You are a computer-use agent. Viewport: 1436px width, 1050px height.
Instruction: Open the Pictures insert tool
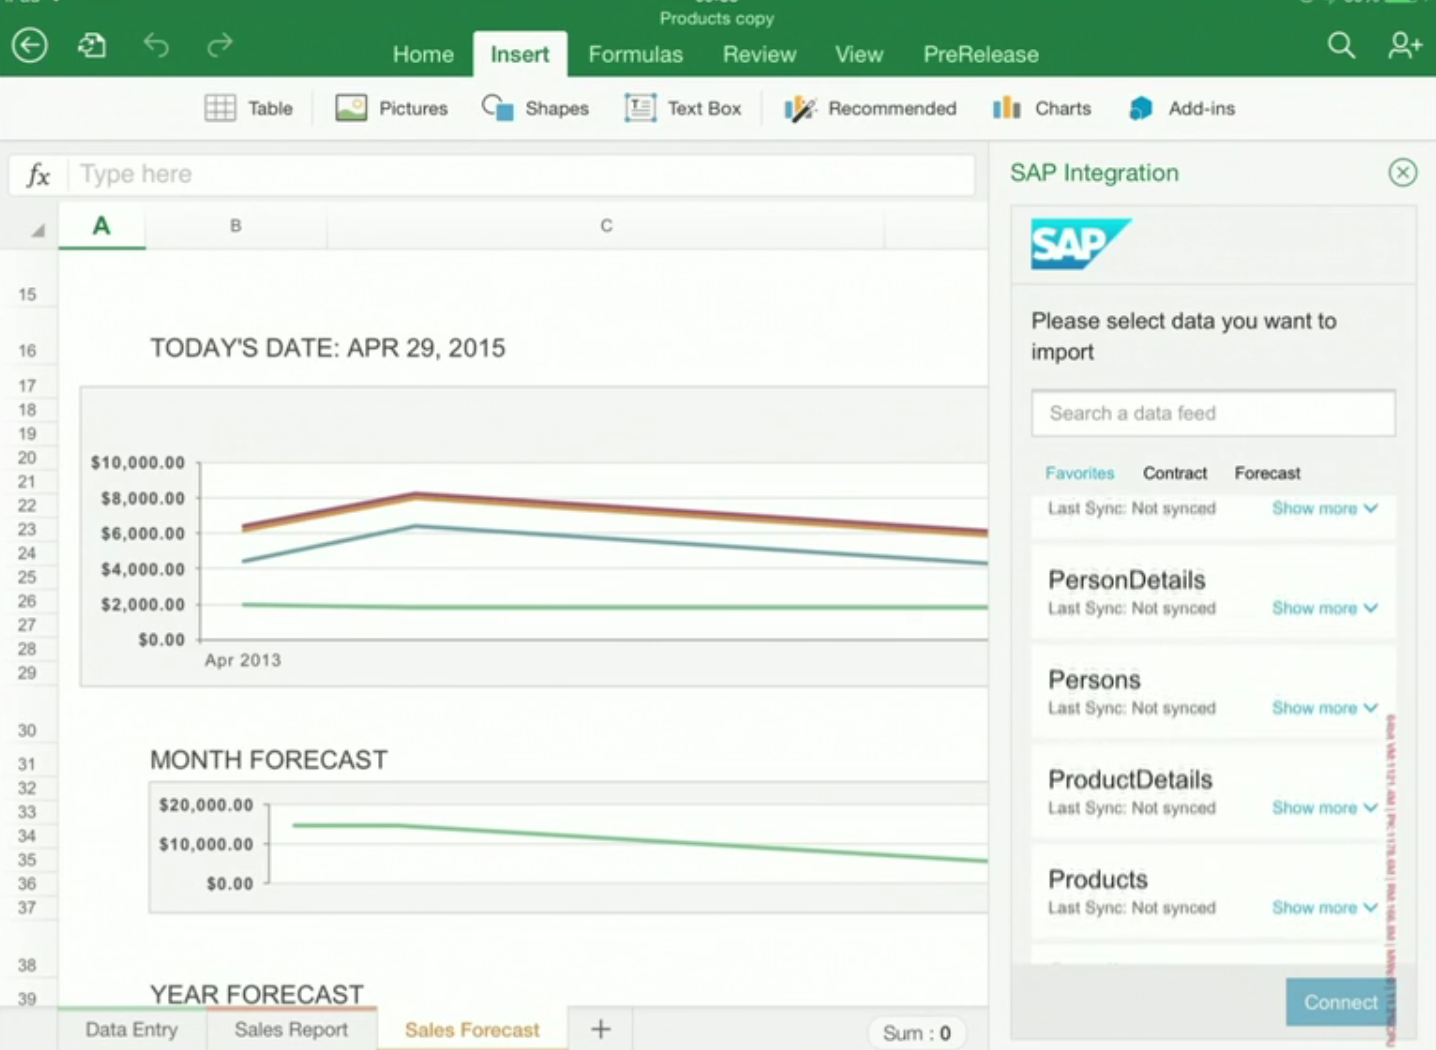(x=391, y=108)
